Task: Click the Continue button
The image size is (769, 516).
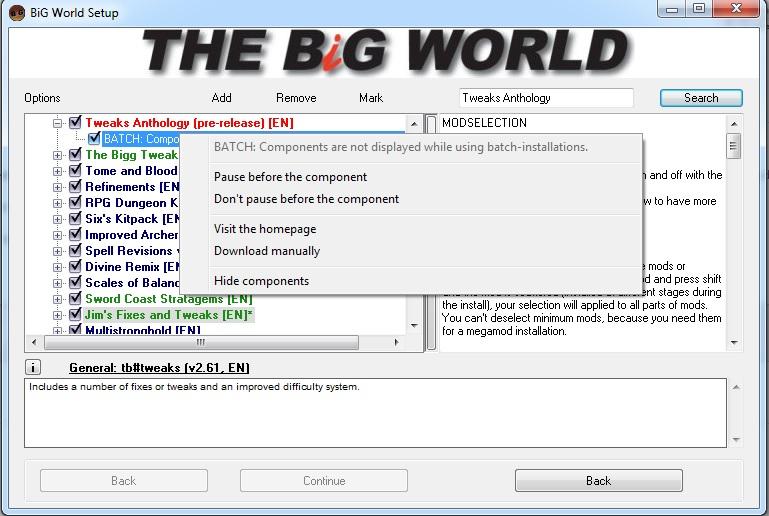Action: tap(324, 480)
